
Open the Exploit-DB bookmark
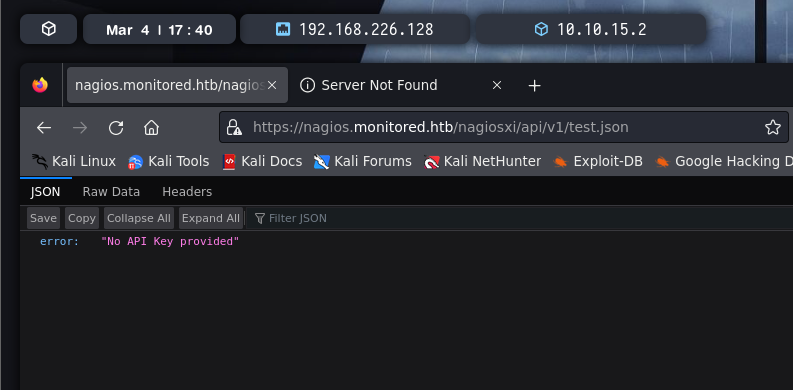pos(598,161)
